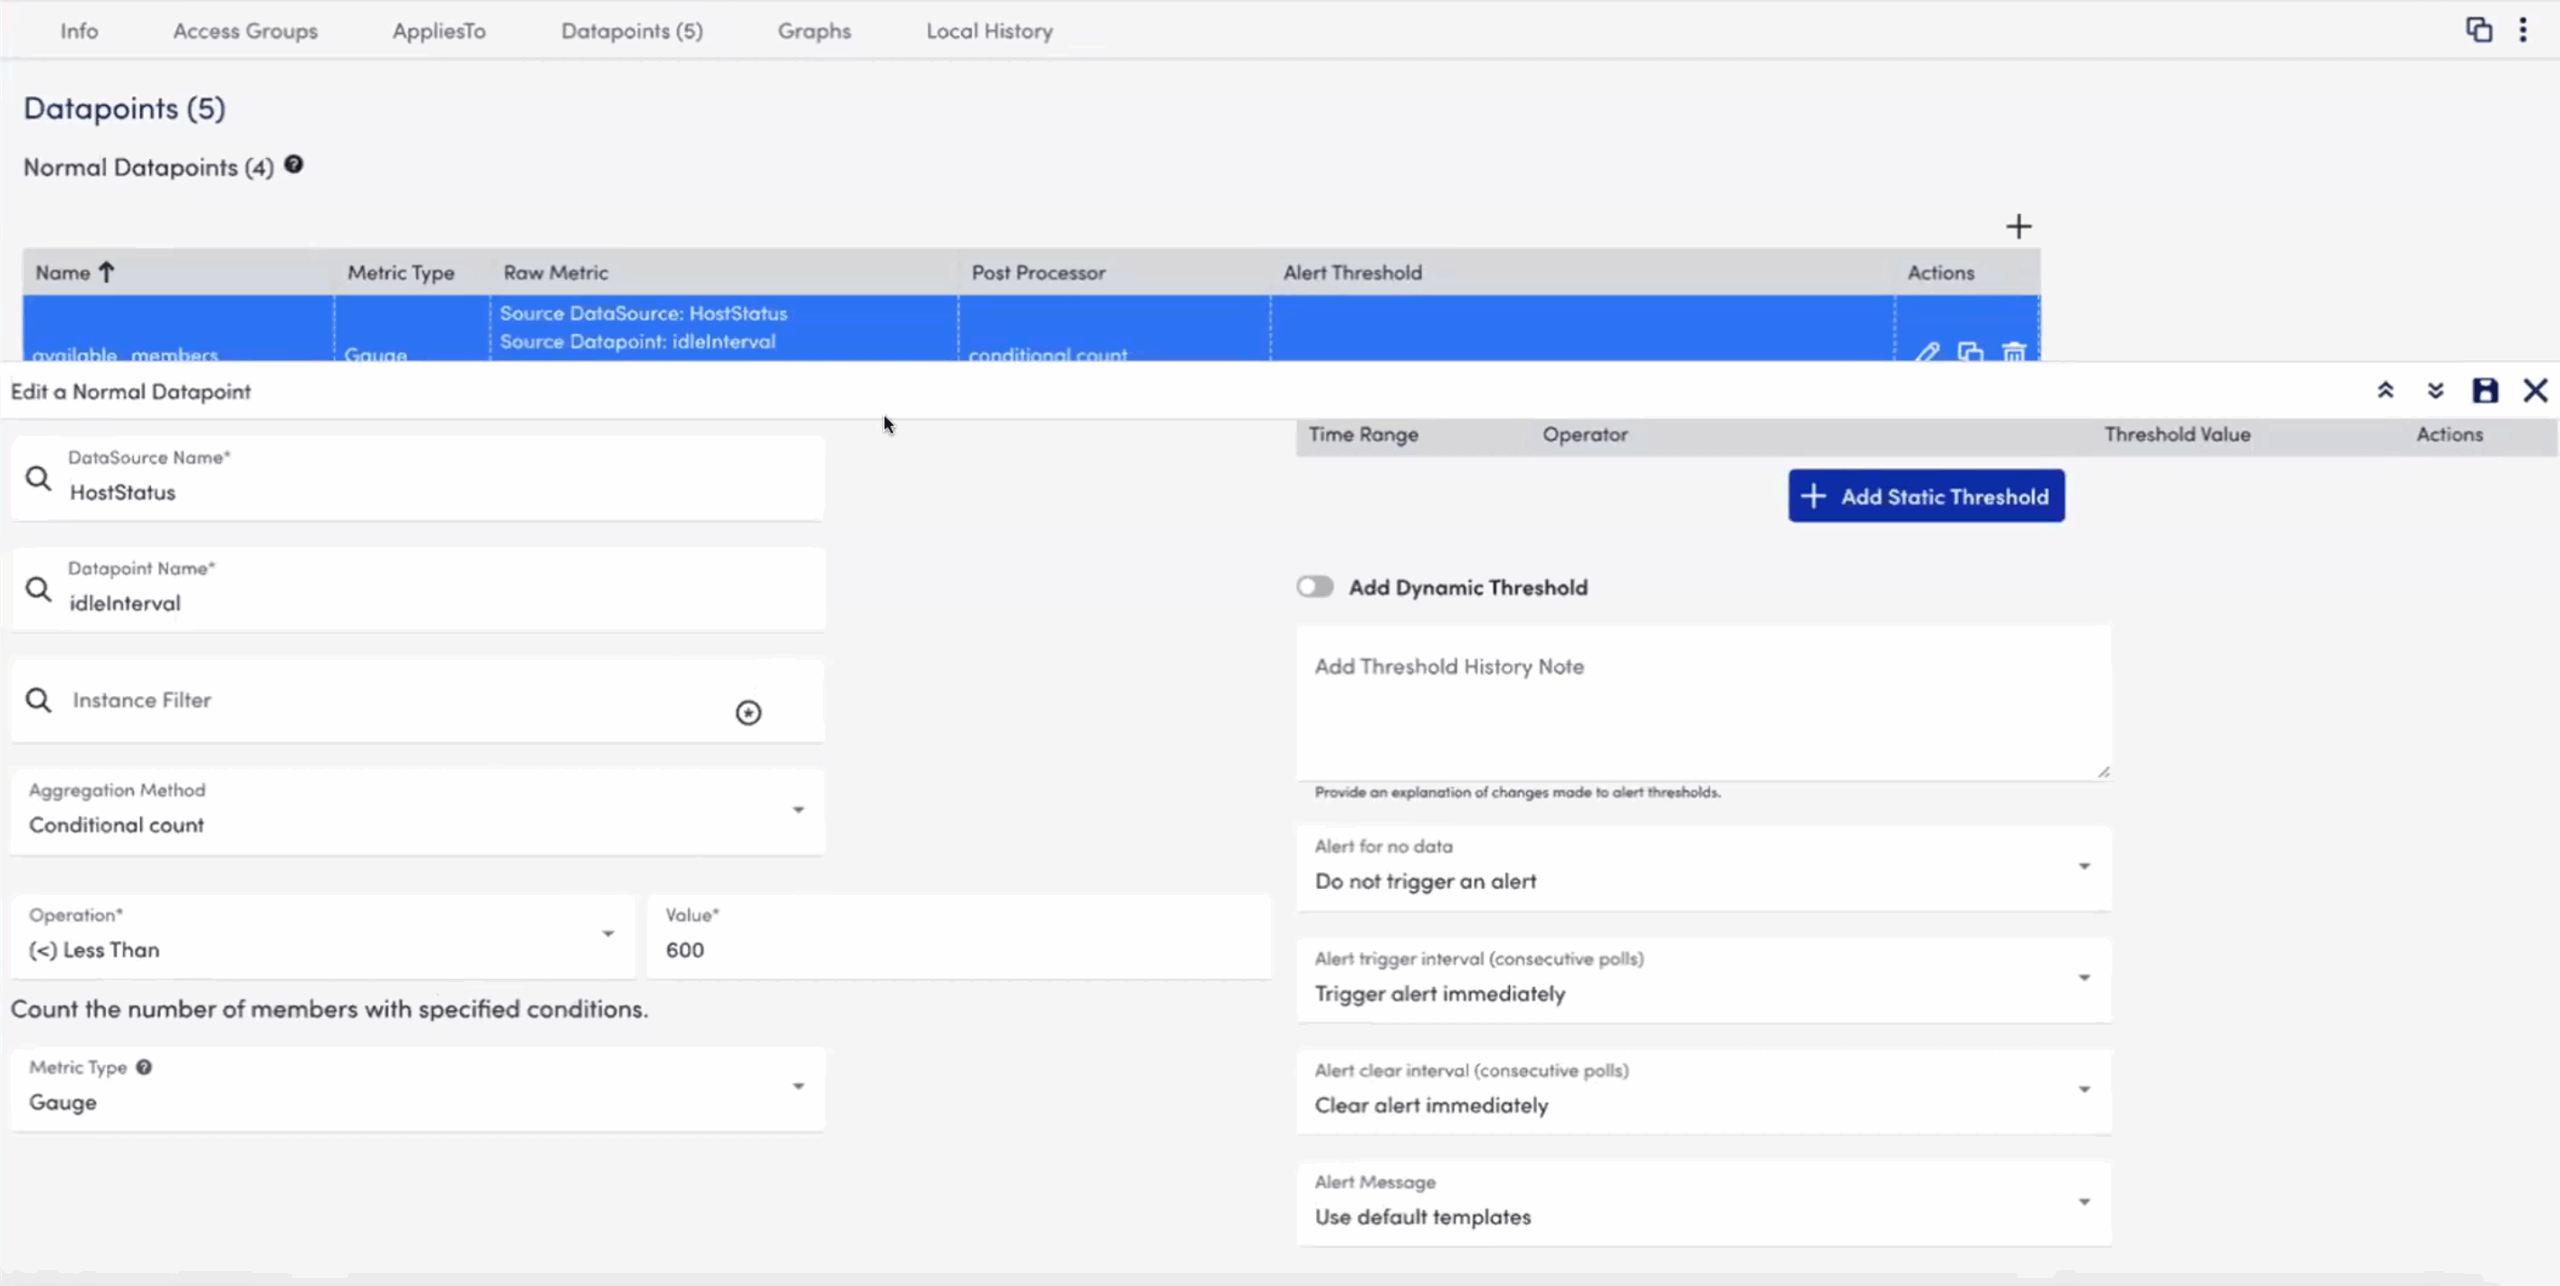Open the Metric Type Gauge dropdown

pos(417,1089)
